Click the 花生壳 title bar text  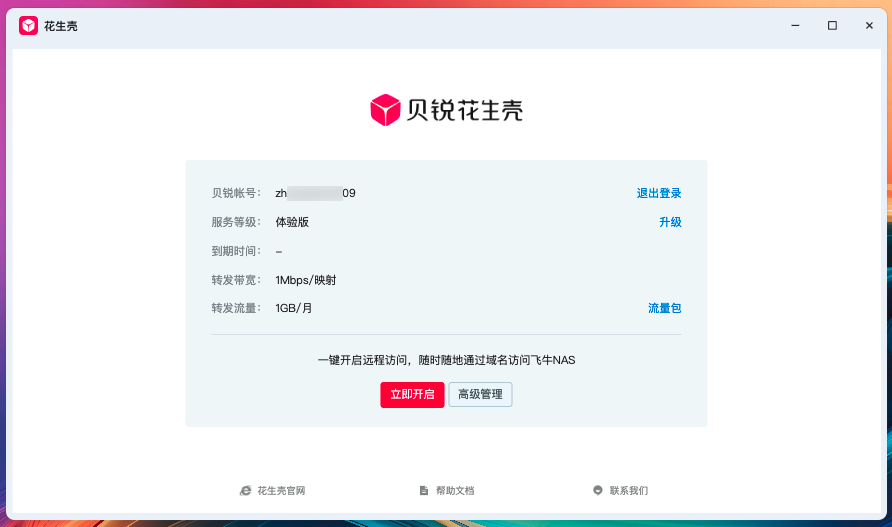pyautogui.click(x=61, y=26)
